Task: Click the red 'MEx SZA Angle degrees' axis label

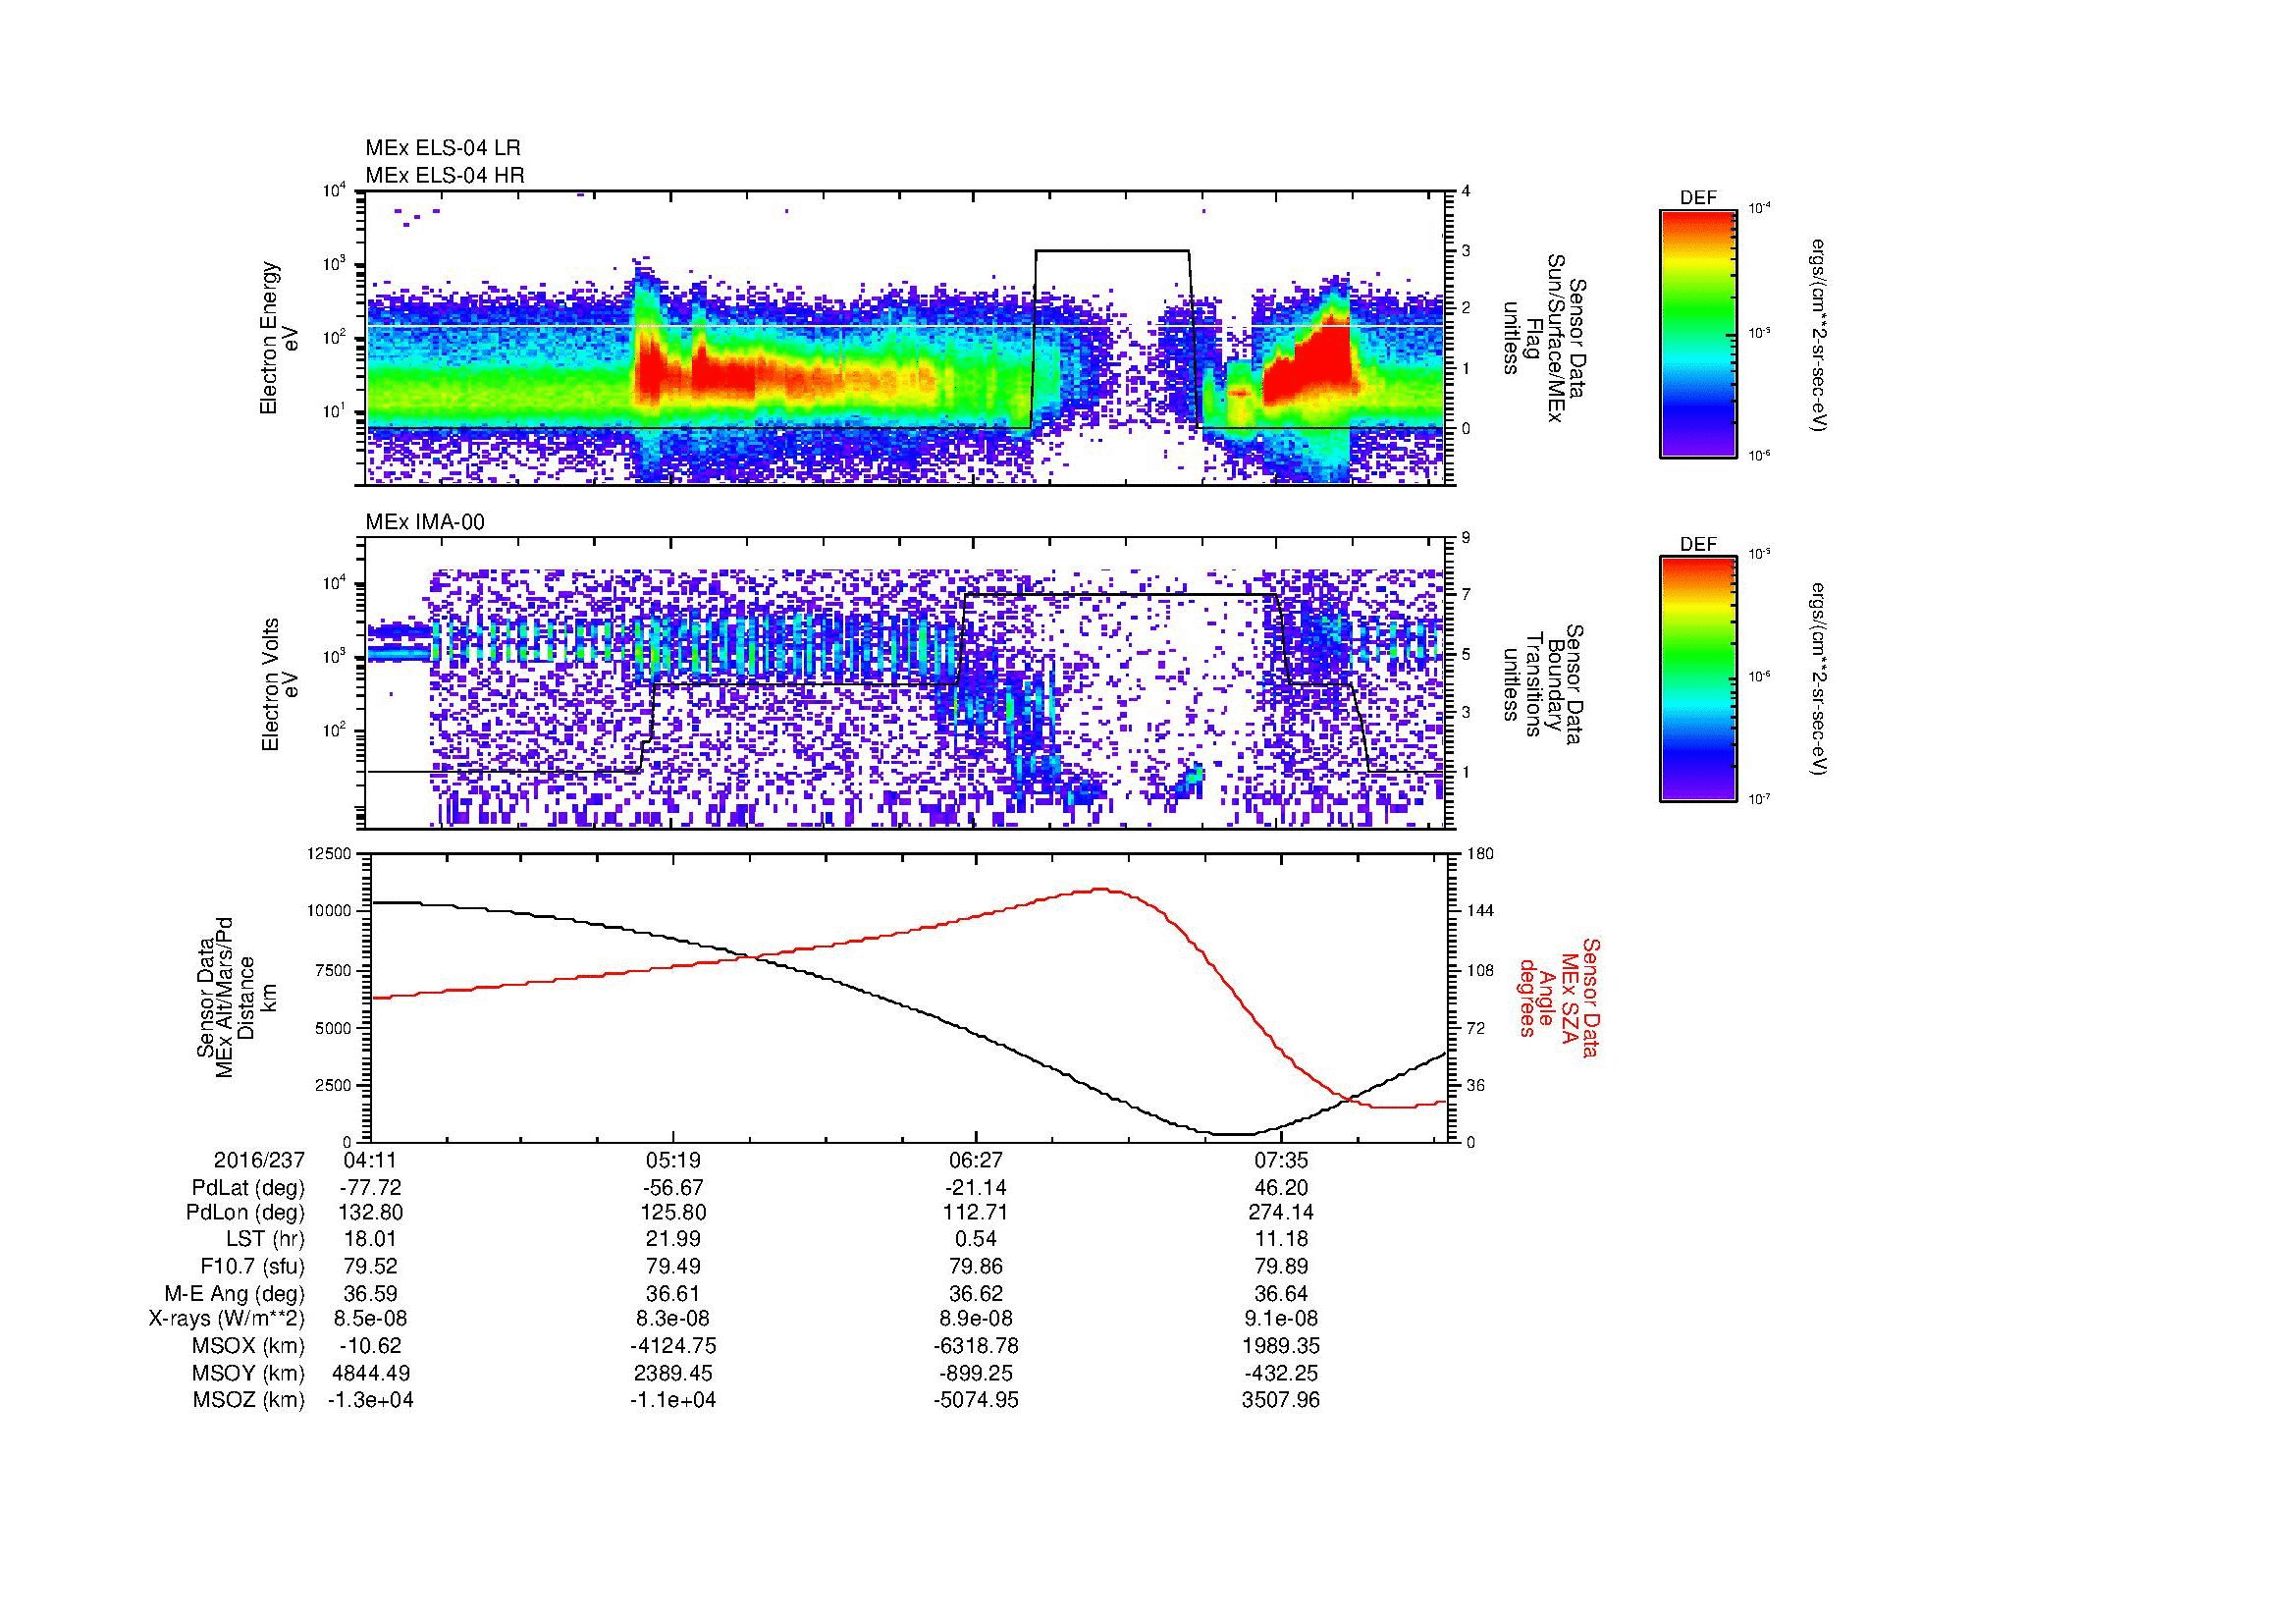Action: coord(1558,997)
